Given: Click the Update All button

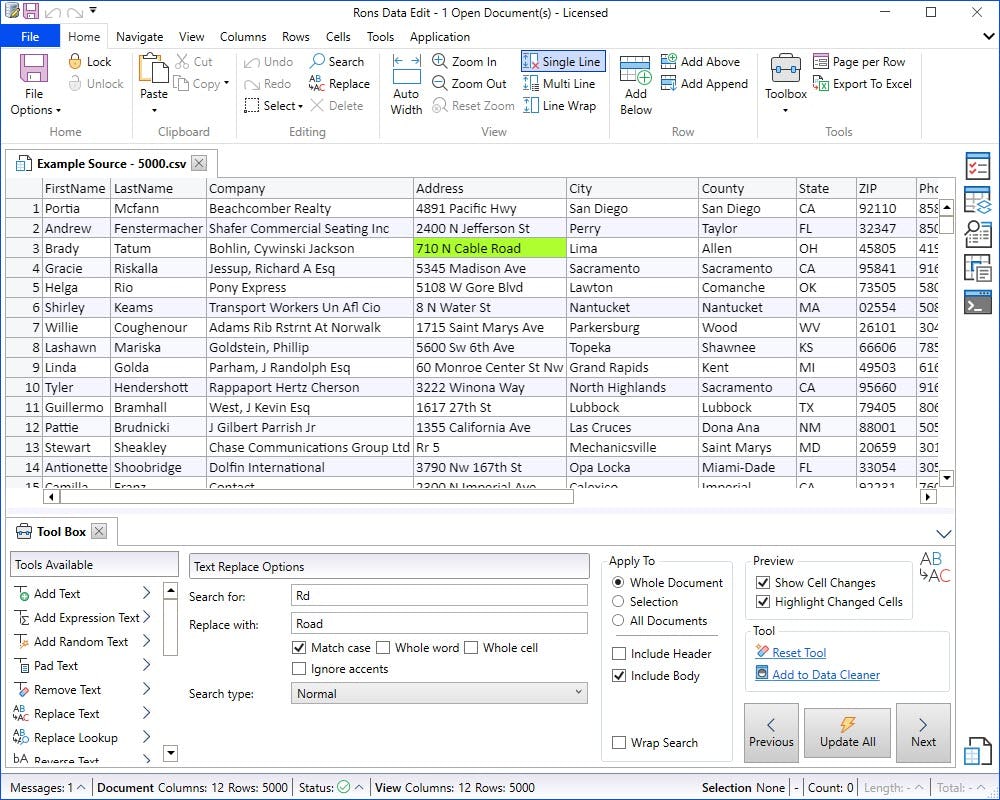Looking at the screenshot, I should click(847, 731).
